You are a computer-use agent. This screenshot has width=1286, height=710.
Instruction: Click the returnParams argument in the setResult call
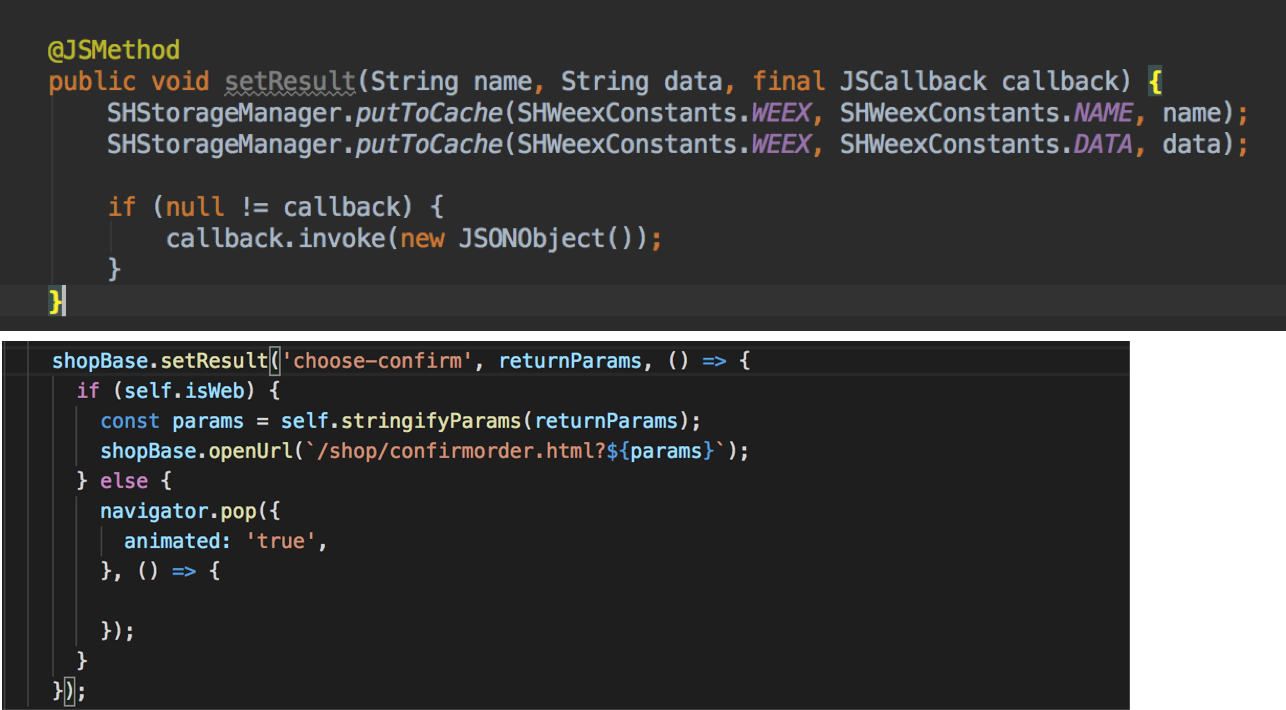point(570,360)
